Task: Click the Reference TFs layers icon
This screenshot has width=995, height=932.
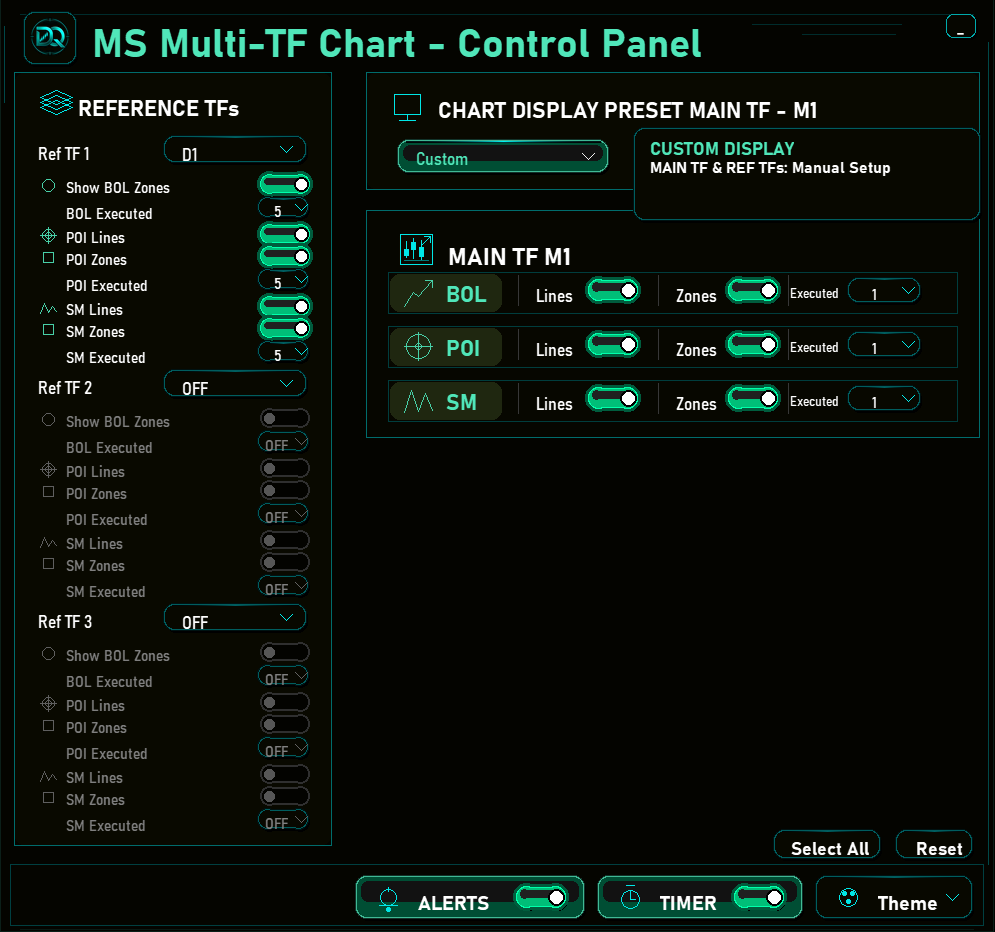Action: pos(56,103)
